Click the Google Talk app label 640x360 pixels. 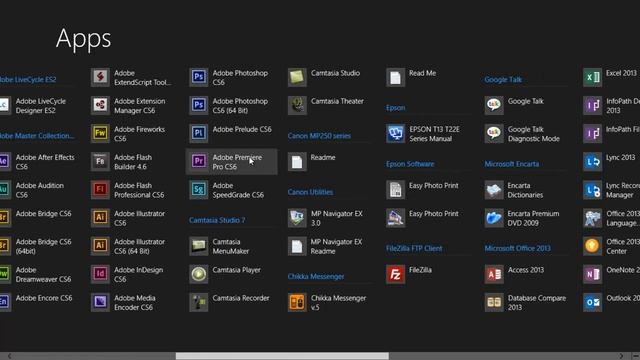point(525,101)
